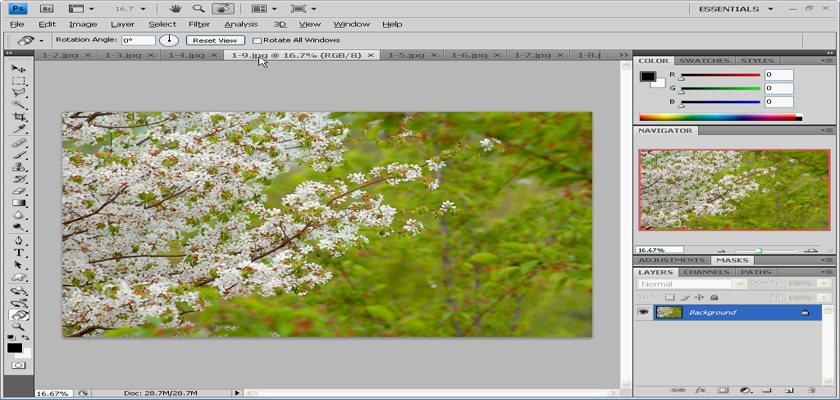The image size is (840, 400).
Task: Select the Crop tool
Action: (x=19, y=117)
